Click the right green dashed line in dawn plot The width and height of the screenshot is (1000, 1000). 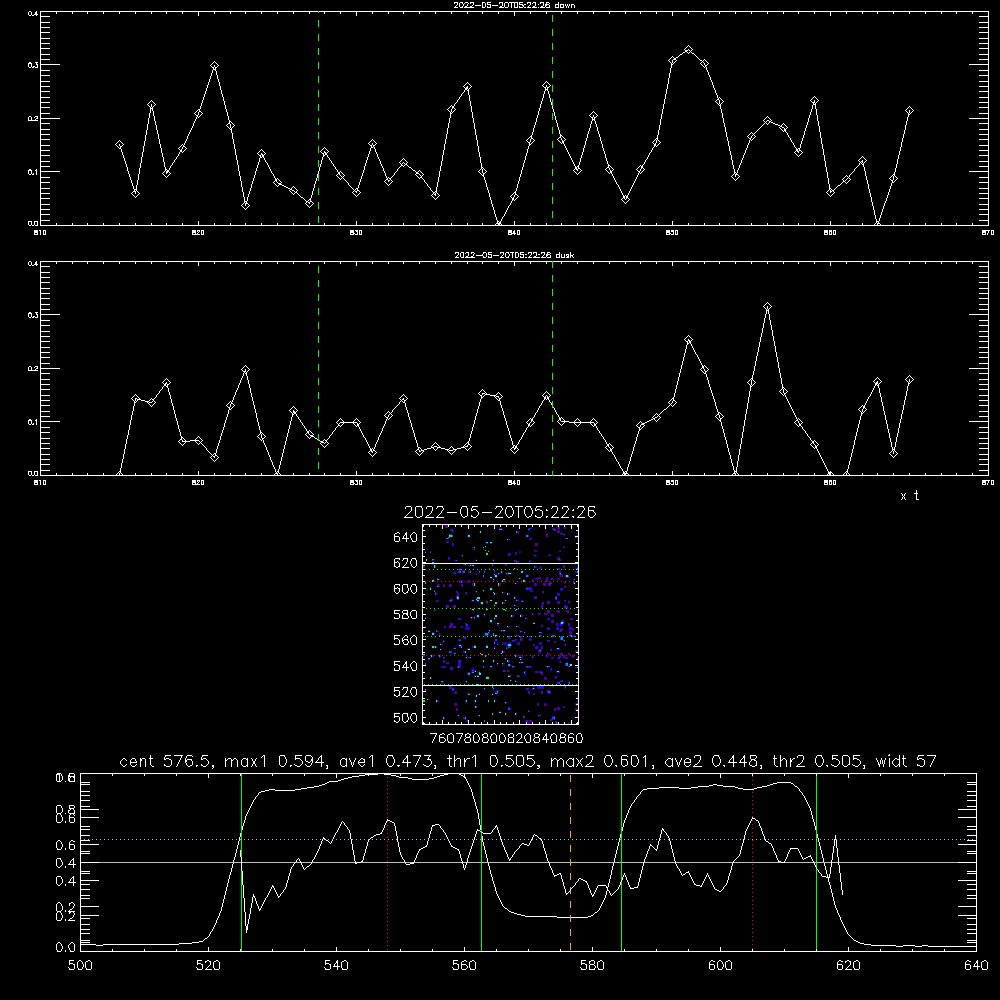[x=552, y=119]
